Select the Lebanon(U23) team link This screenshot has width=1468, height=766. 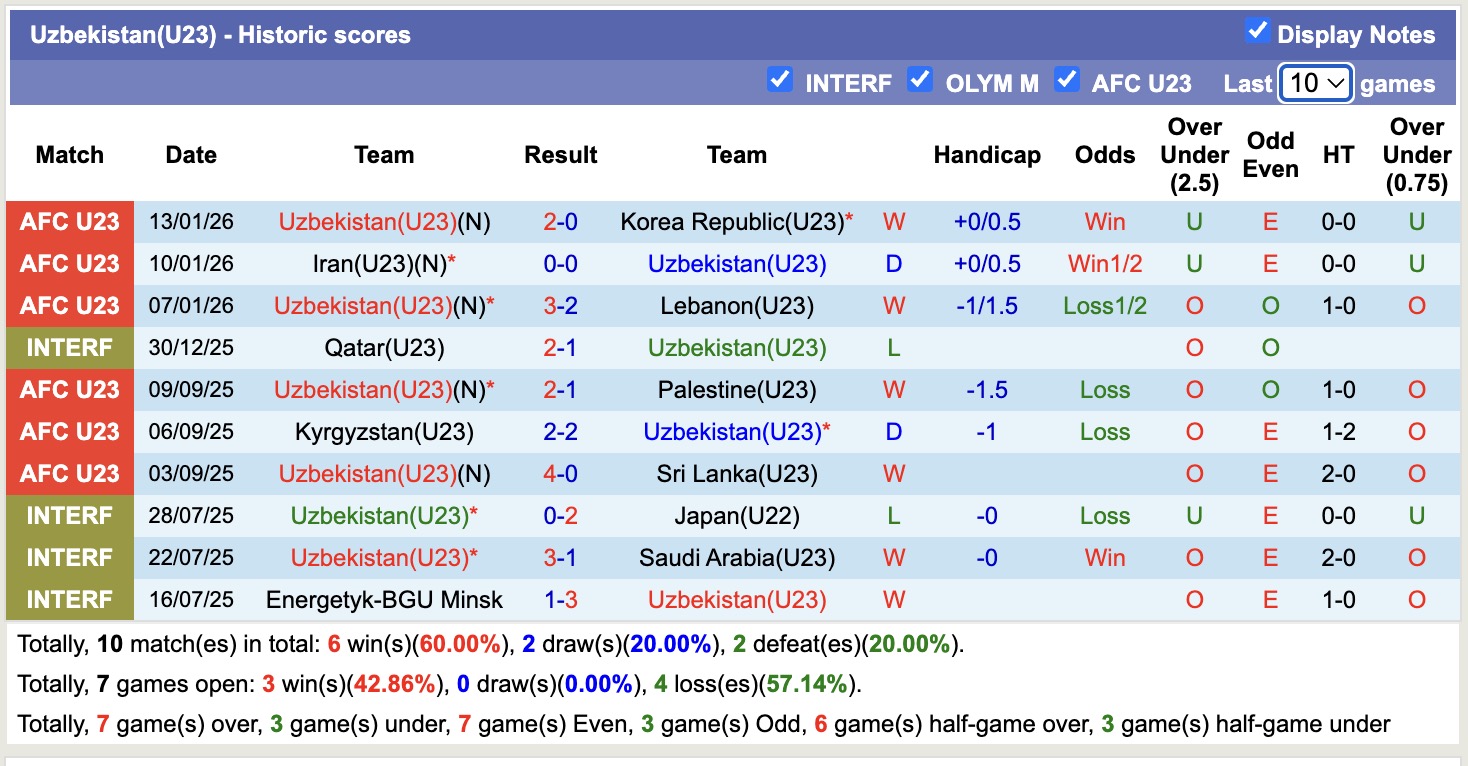pos(737,306)
